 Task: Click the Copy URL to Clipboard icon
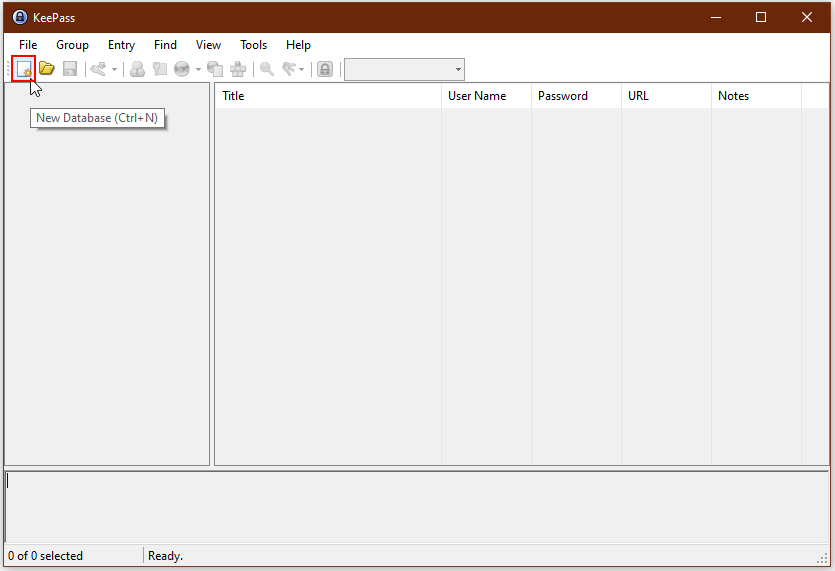click(x=215, y=69)
